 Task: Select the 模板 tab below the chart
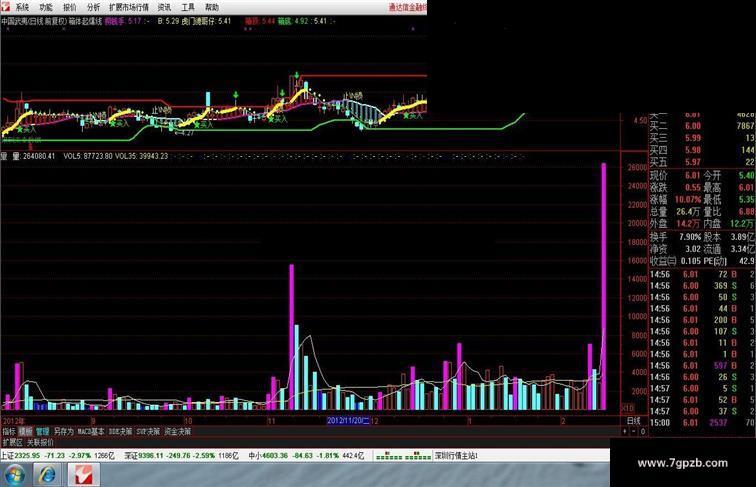pos(25,432)
